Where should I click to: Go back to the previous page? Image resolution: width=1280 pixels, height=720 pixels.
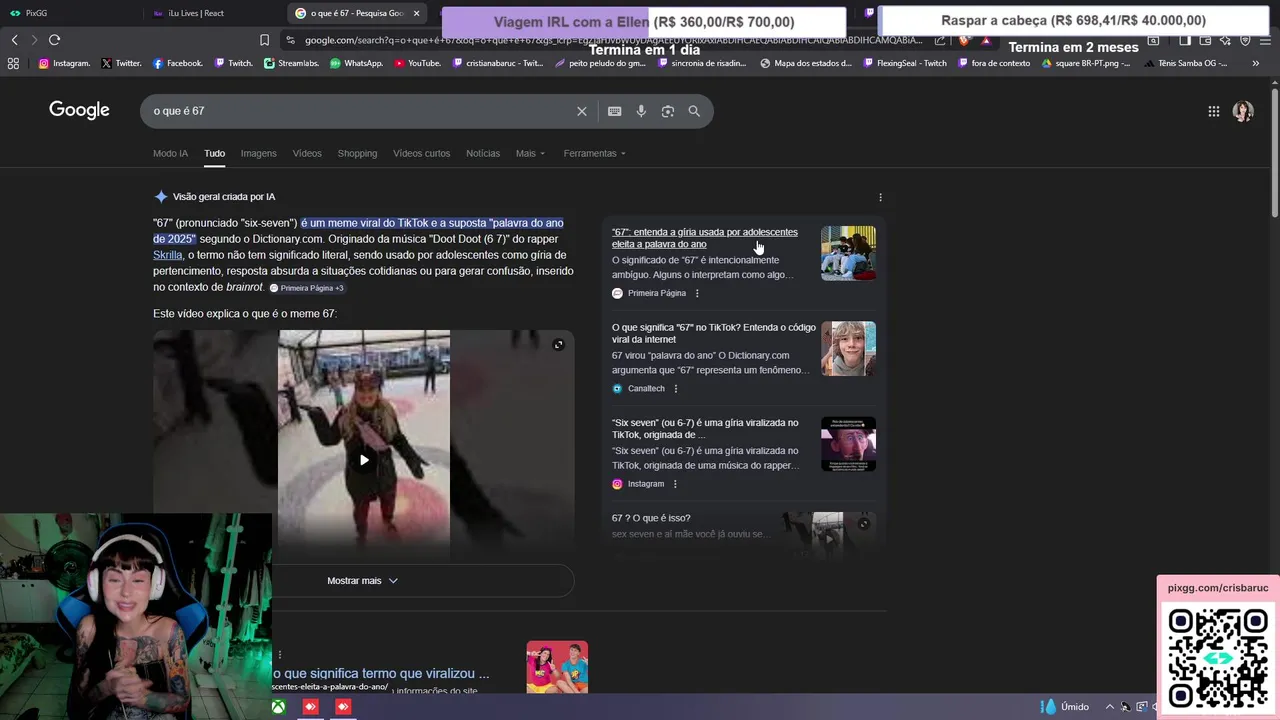[x=14, y=40]
